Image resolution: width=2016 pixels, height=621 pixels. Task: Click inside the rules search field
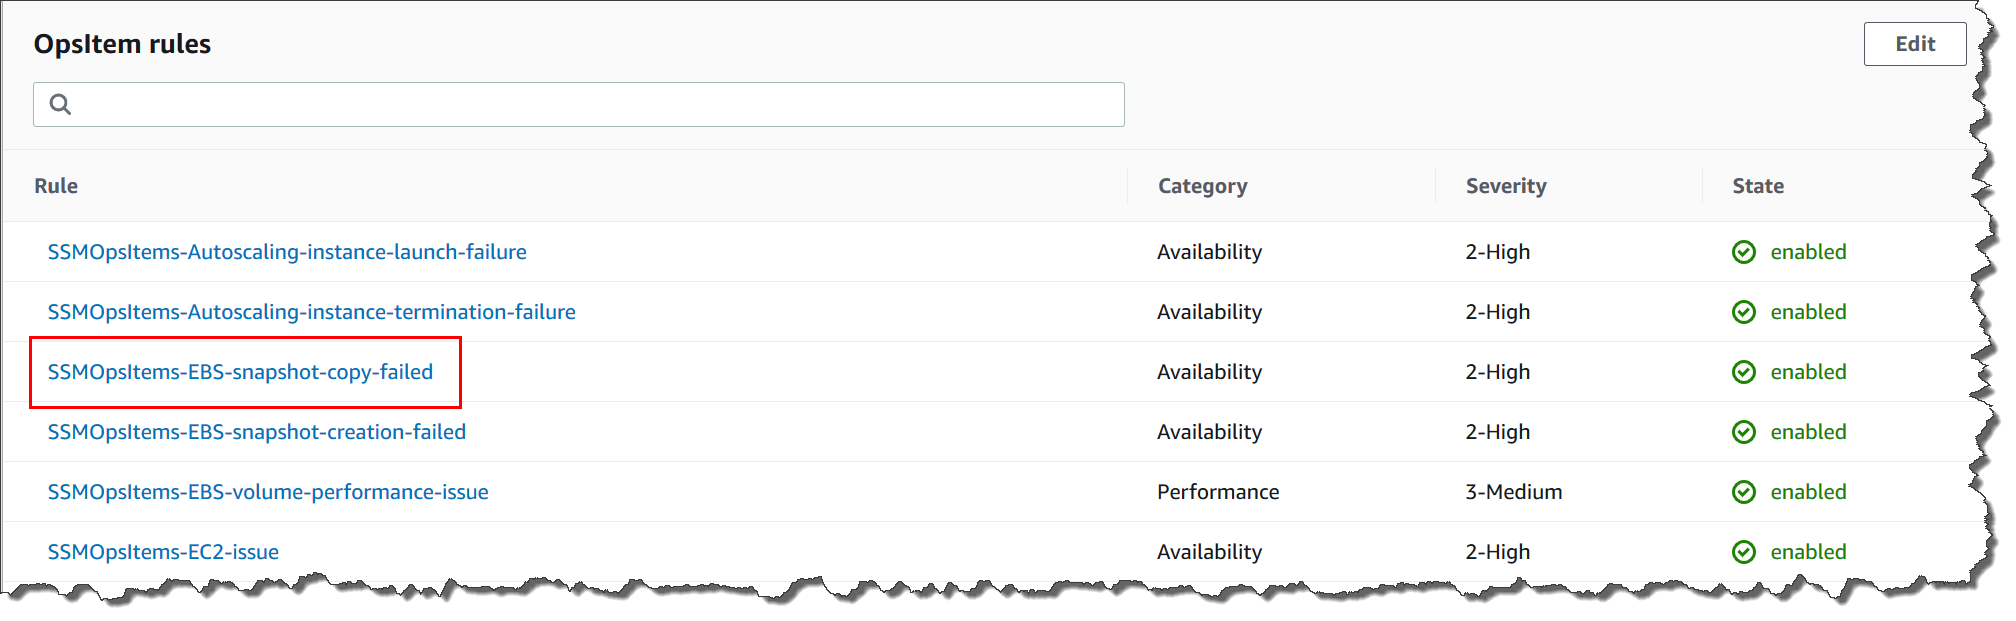pyautogui.click(x=580, y=103)
